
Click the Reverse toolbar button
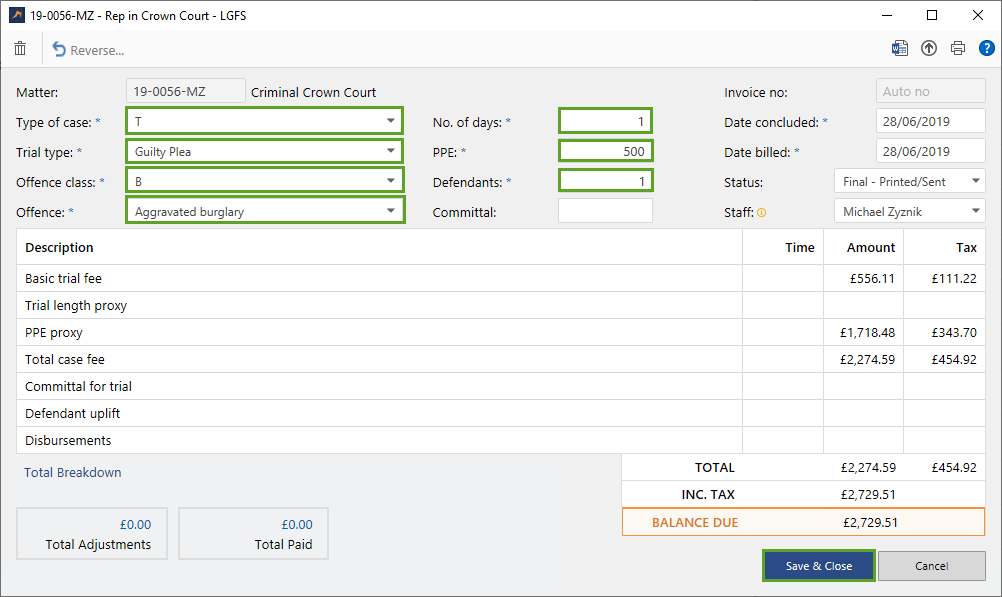click(88, 50)
